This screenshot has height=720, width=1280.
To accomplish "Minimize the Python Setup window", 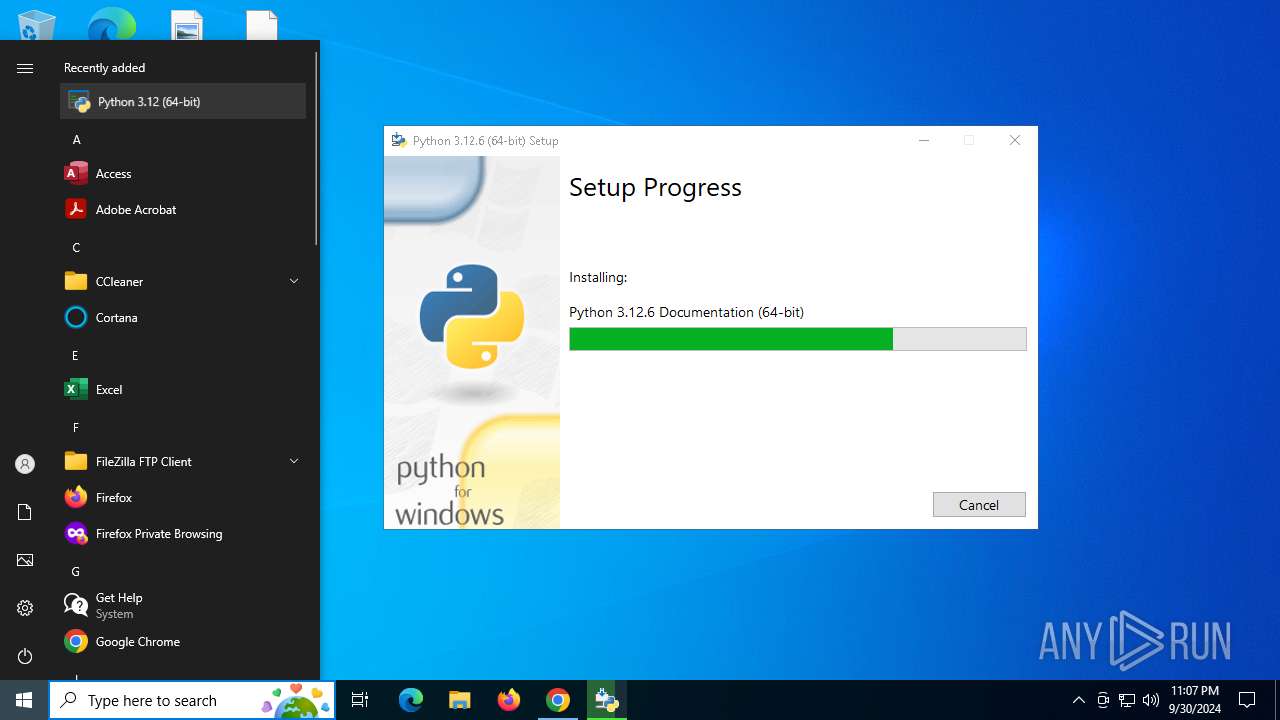I will coord(924,140).
